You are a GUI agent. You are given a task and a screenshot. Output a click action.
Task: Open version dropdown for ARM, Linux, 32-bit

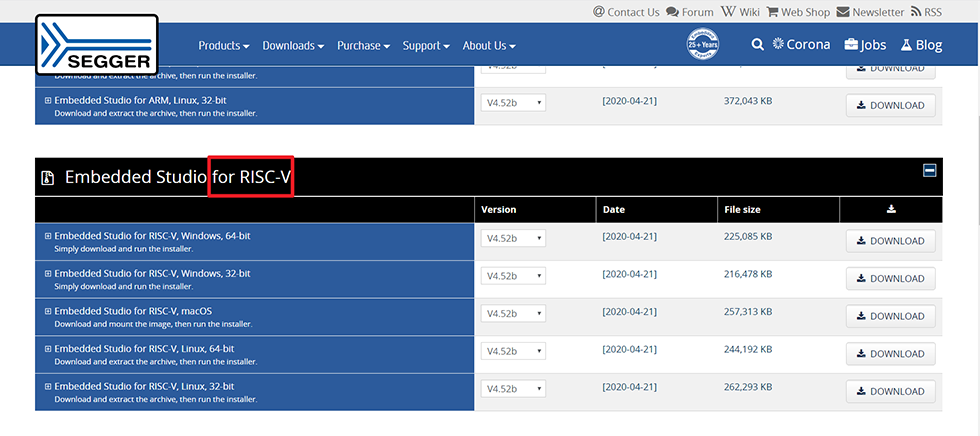tap(513, 102)
